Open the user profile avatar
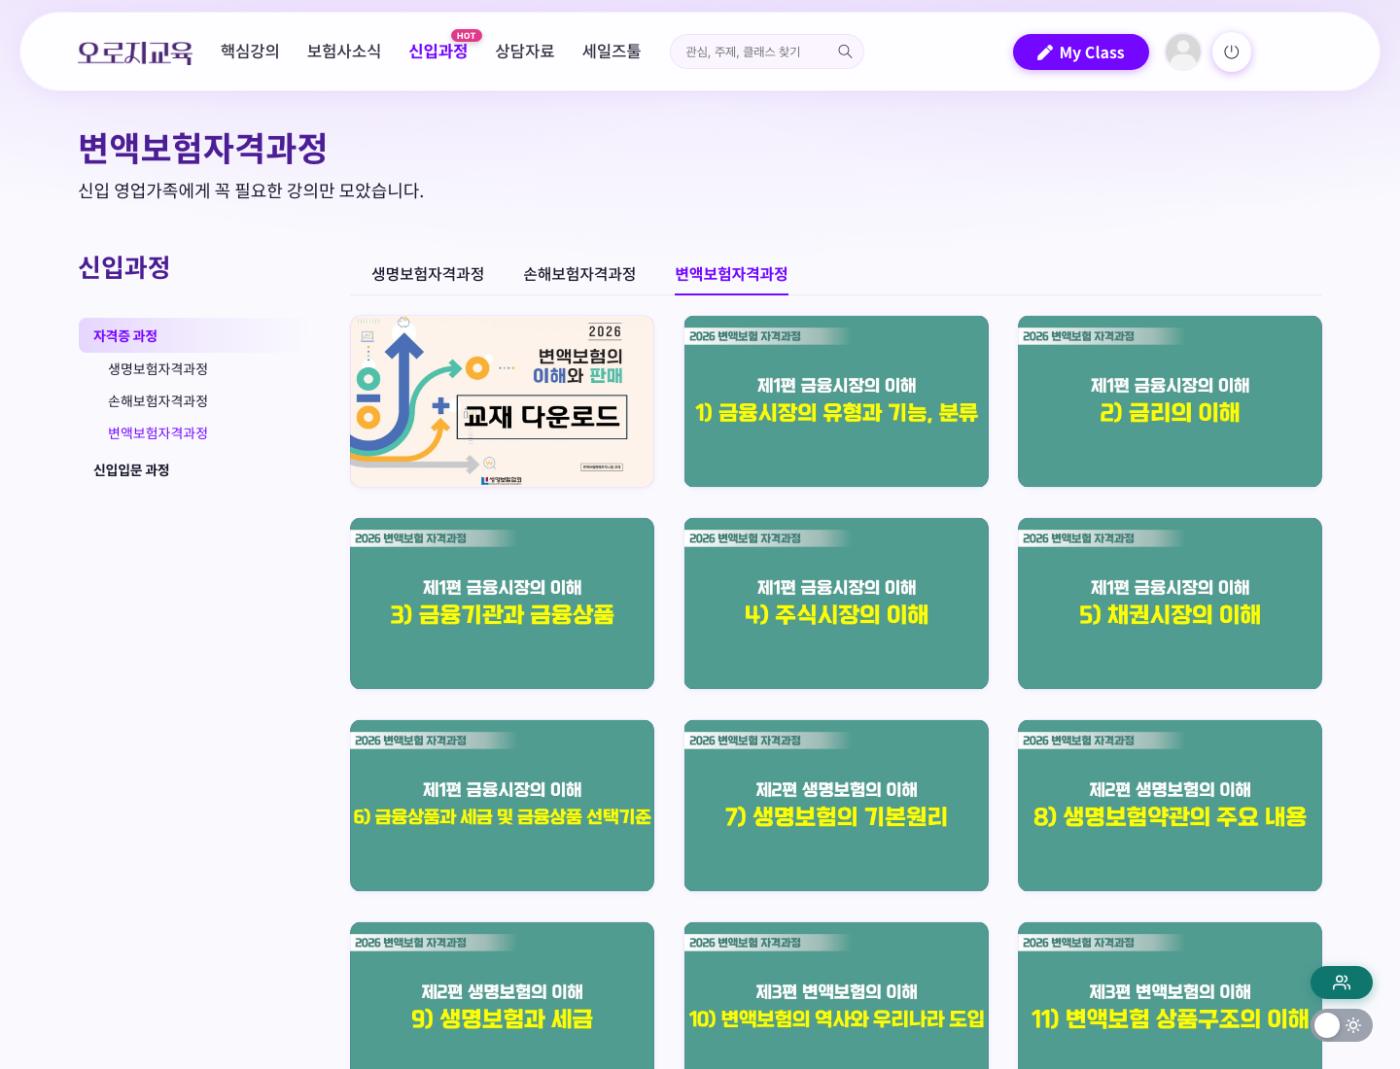1400x1069 pixels. point(1183,52)
